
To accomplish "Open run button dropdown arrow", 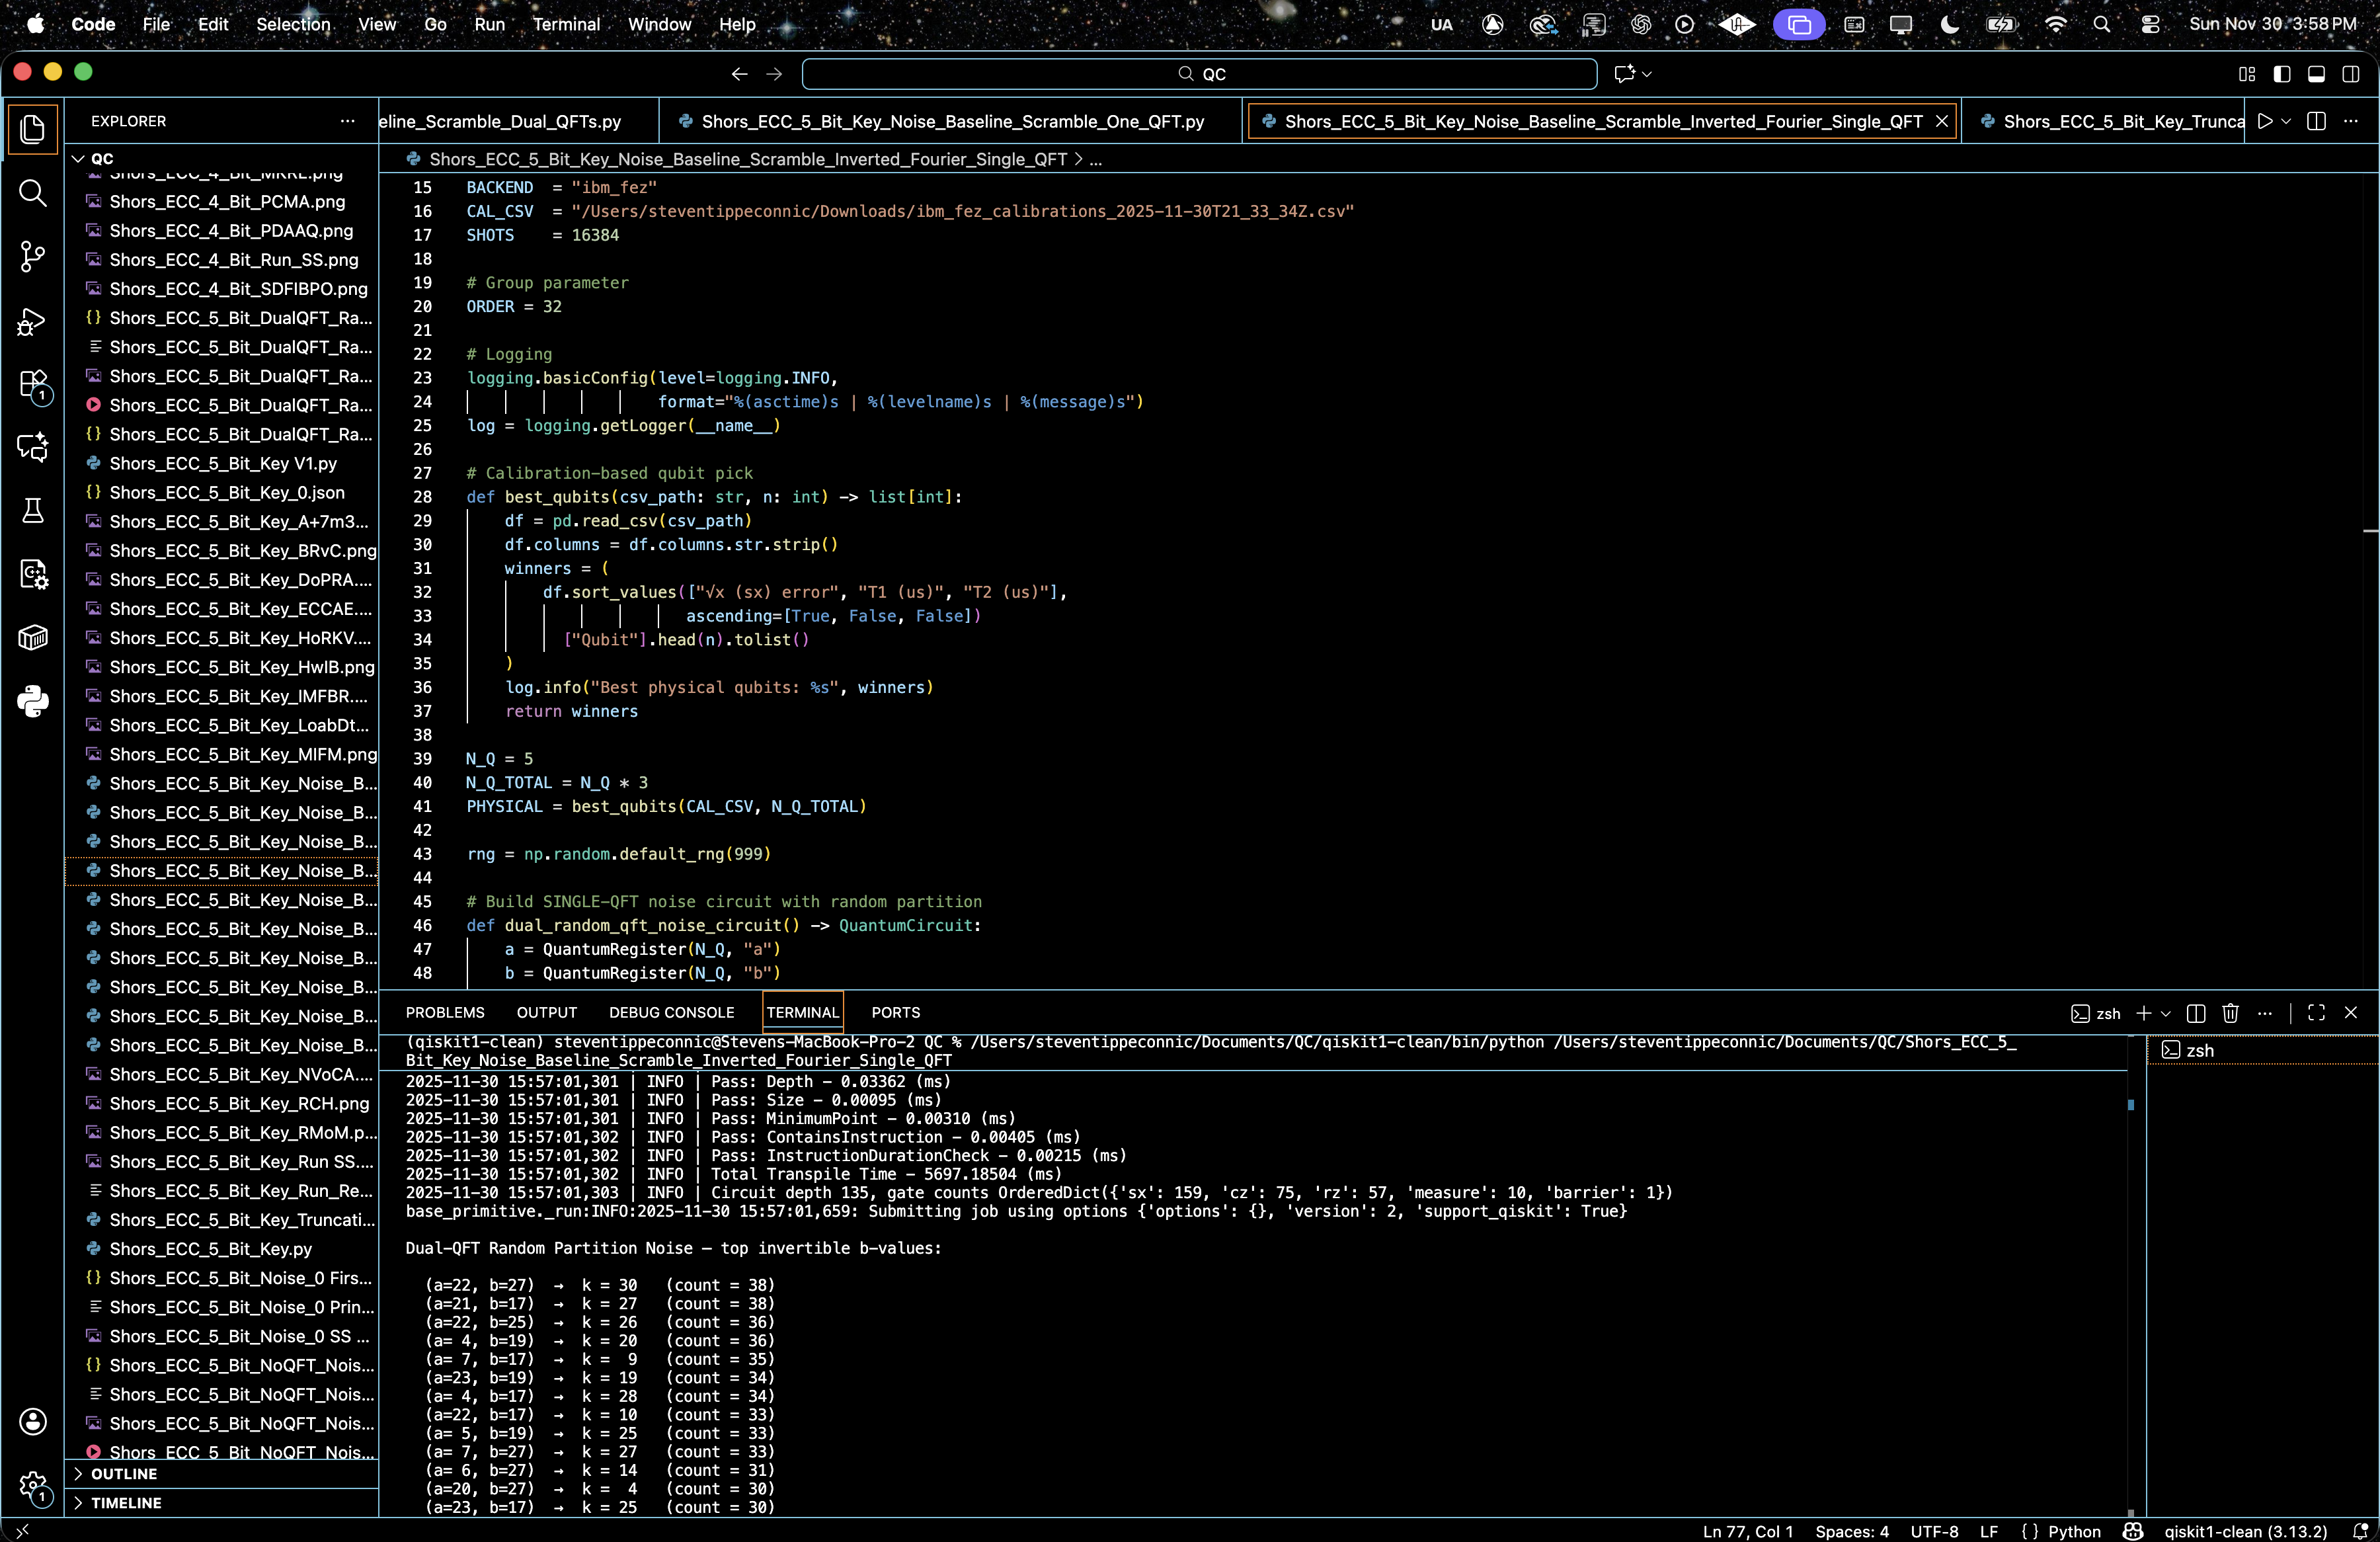I will (2287, 121).
